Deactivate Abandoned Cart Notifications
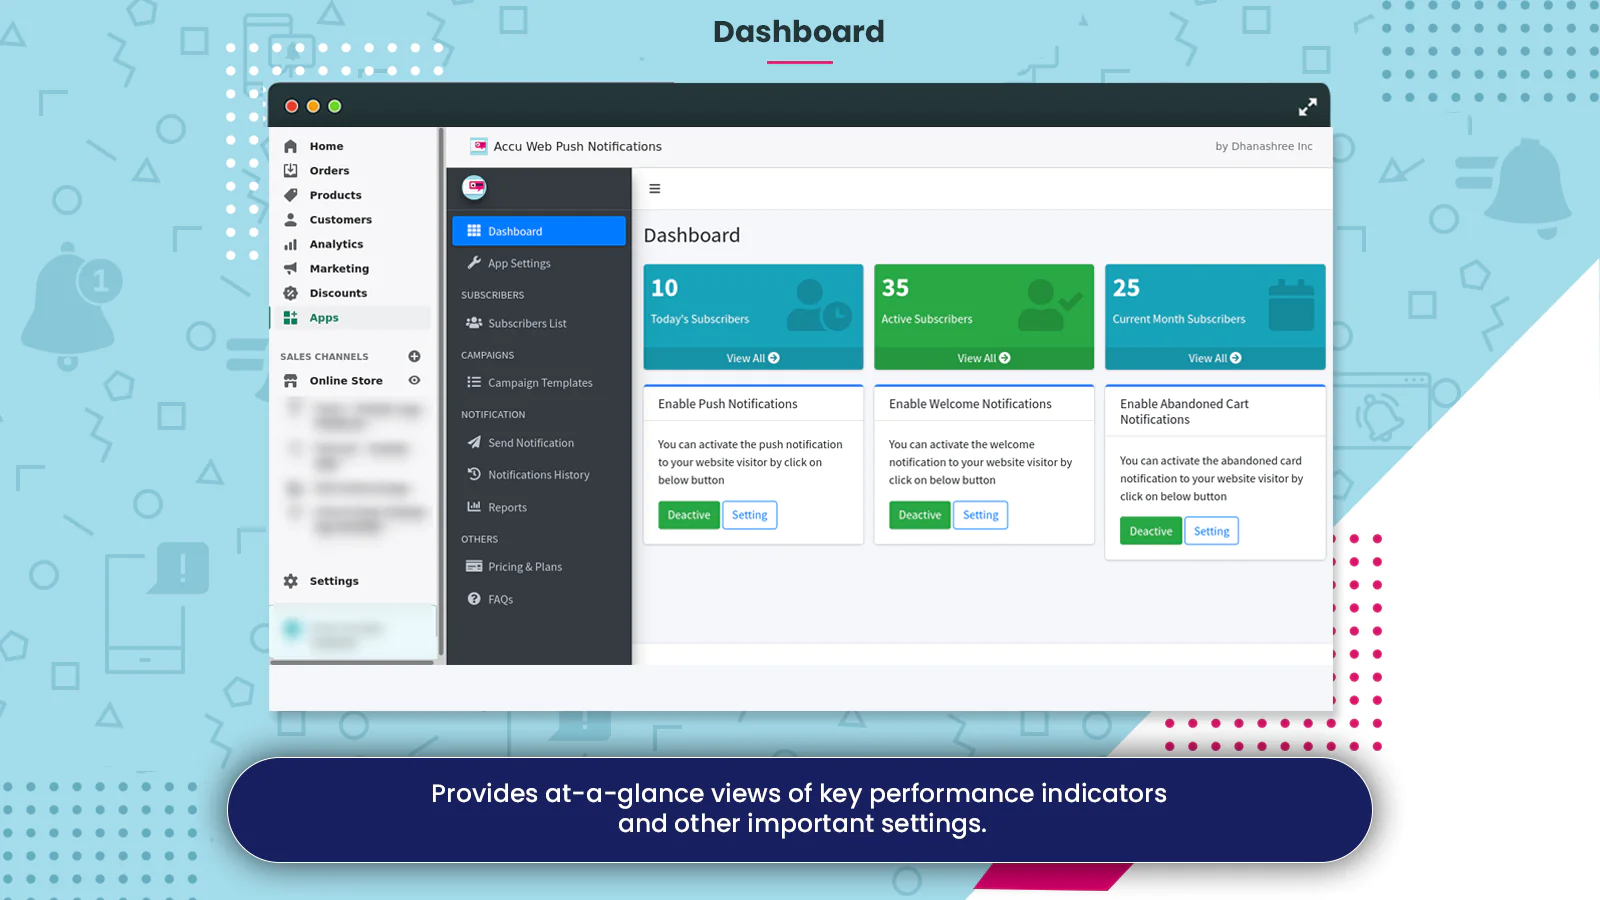1600x900 pixels. click(1151, 531)
